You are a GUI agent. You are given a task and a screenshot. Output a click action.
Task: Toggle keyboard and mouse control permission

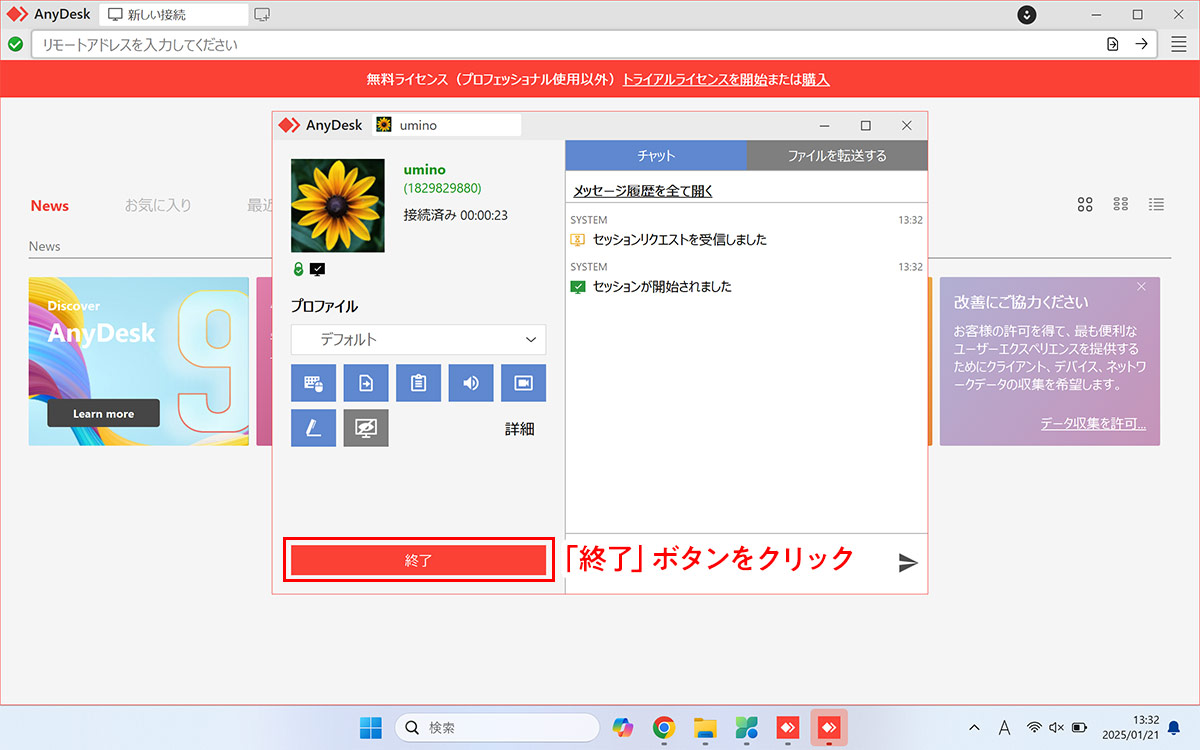click(x=313, y=383)
